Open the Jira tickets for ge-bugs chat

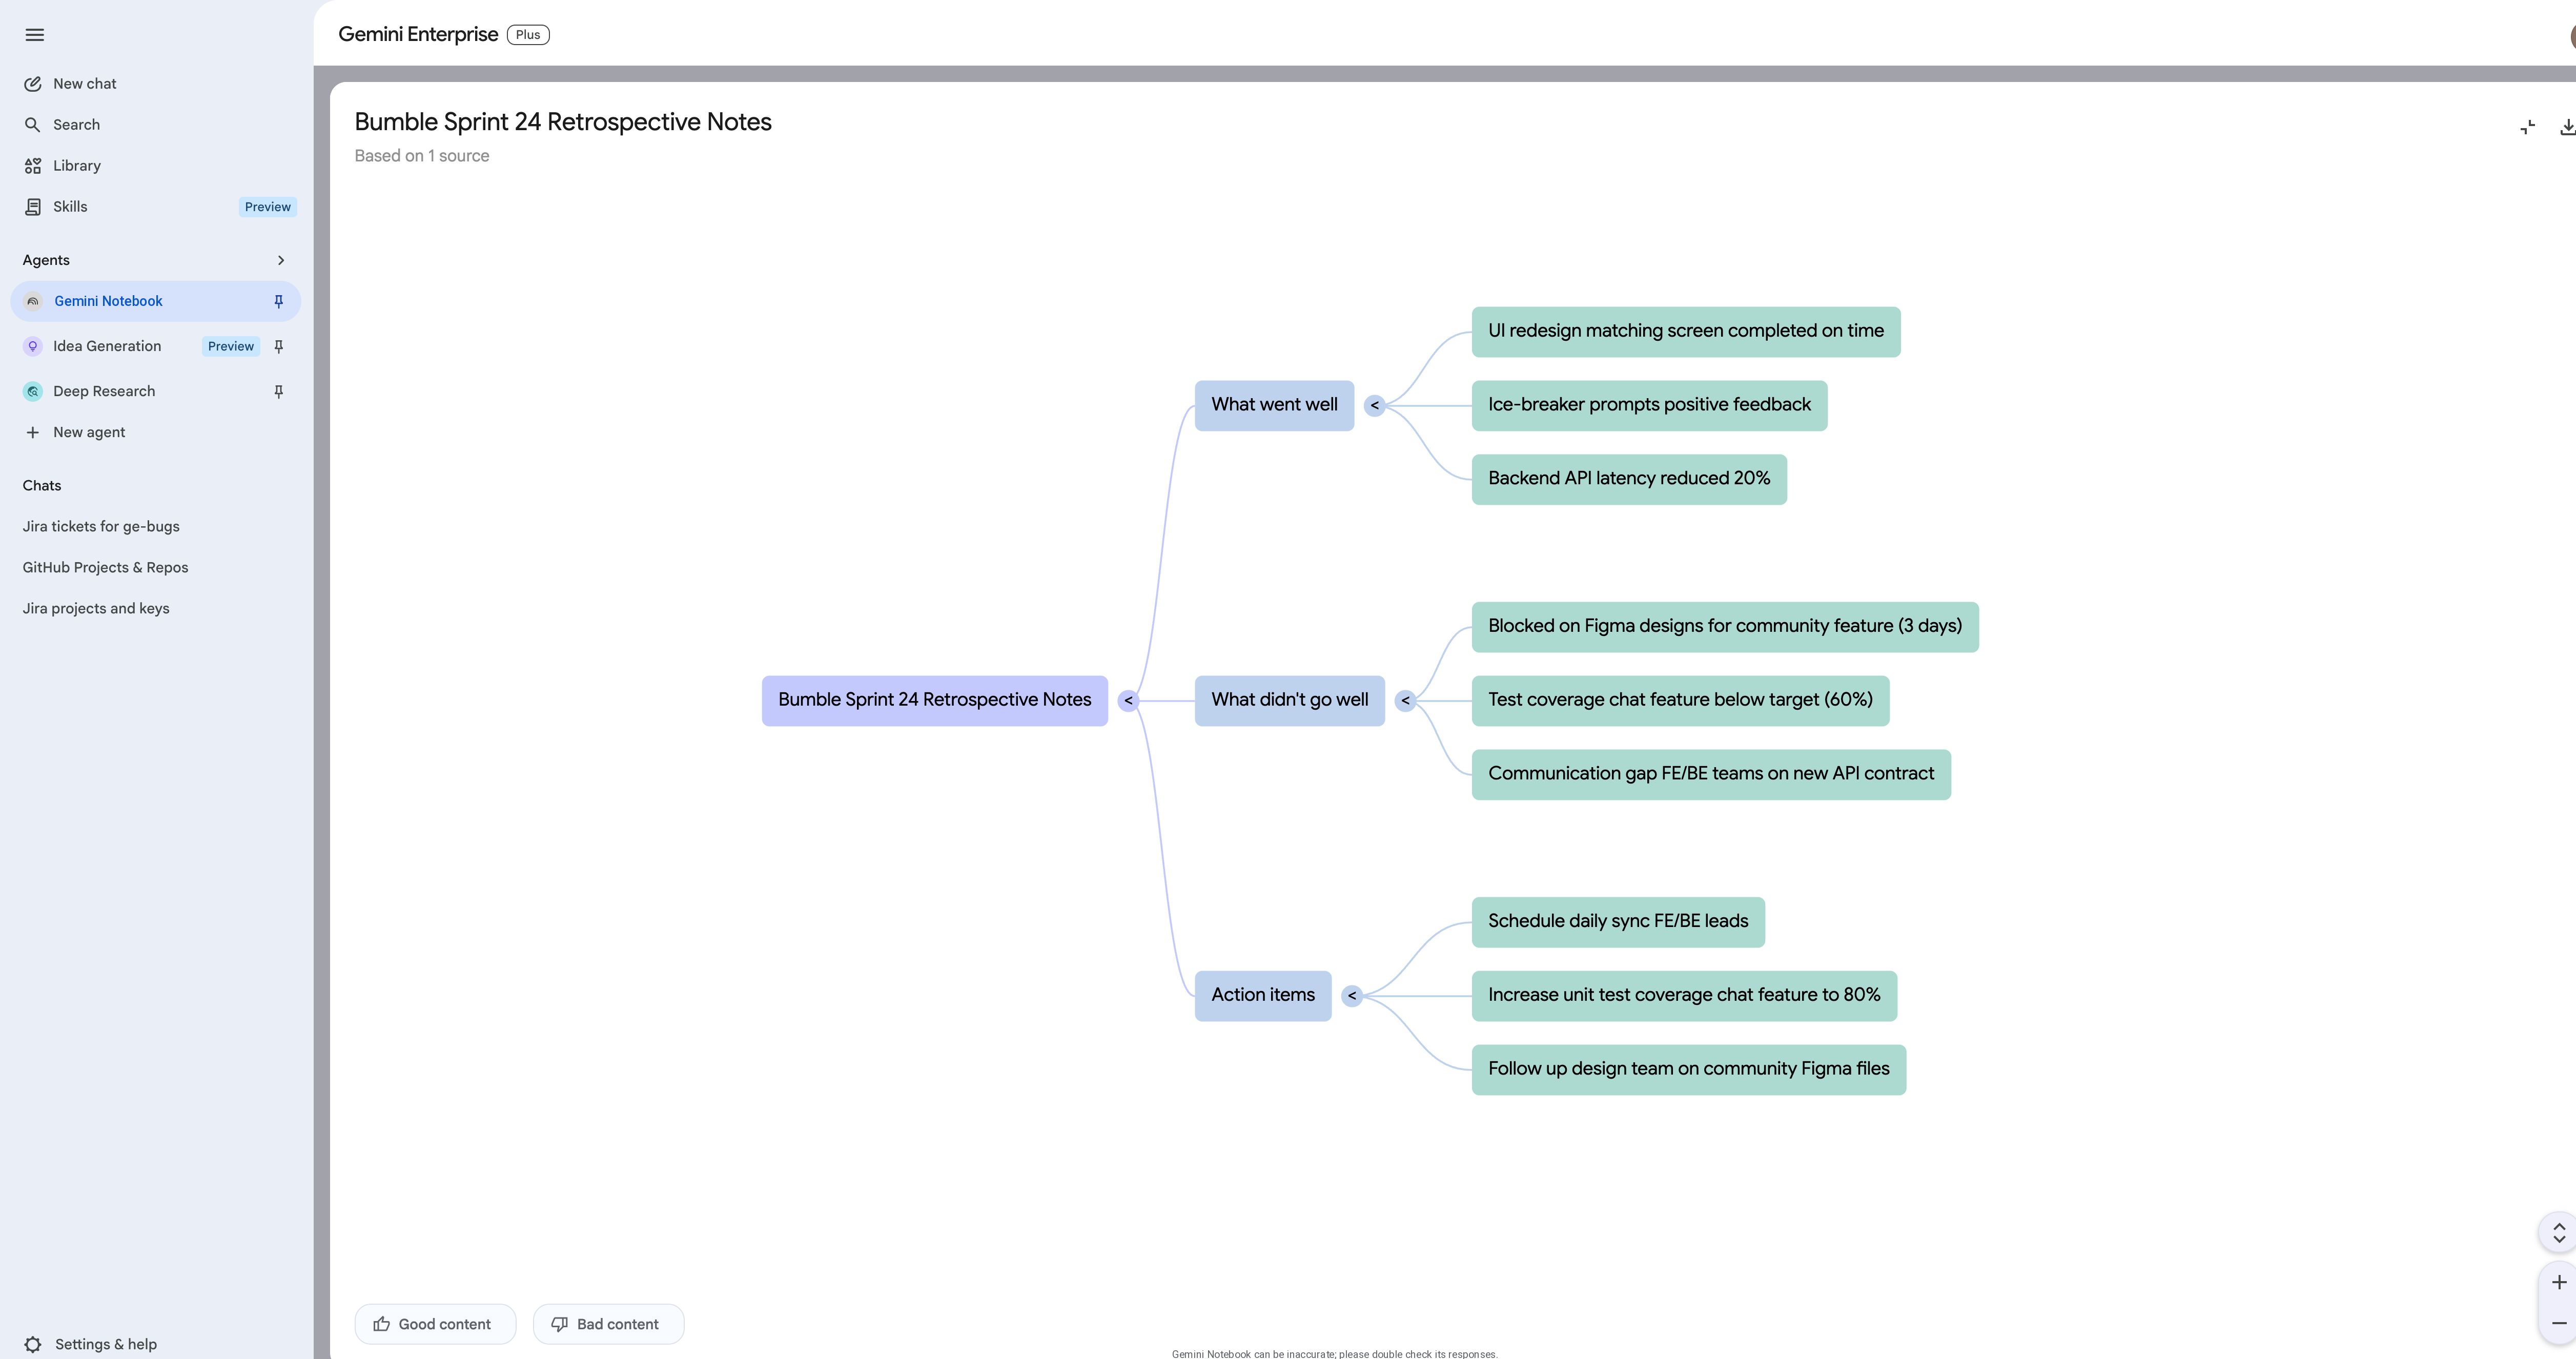(101, 526)
